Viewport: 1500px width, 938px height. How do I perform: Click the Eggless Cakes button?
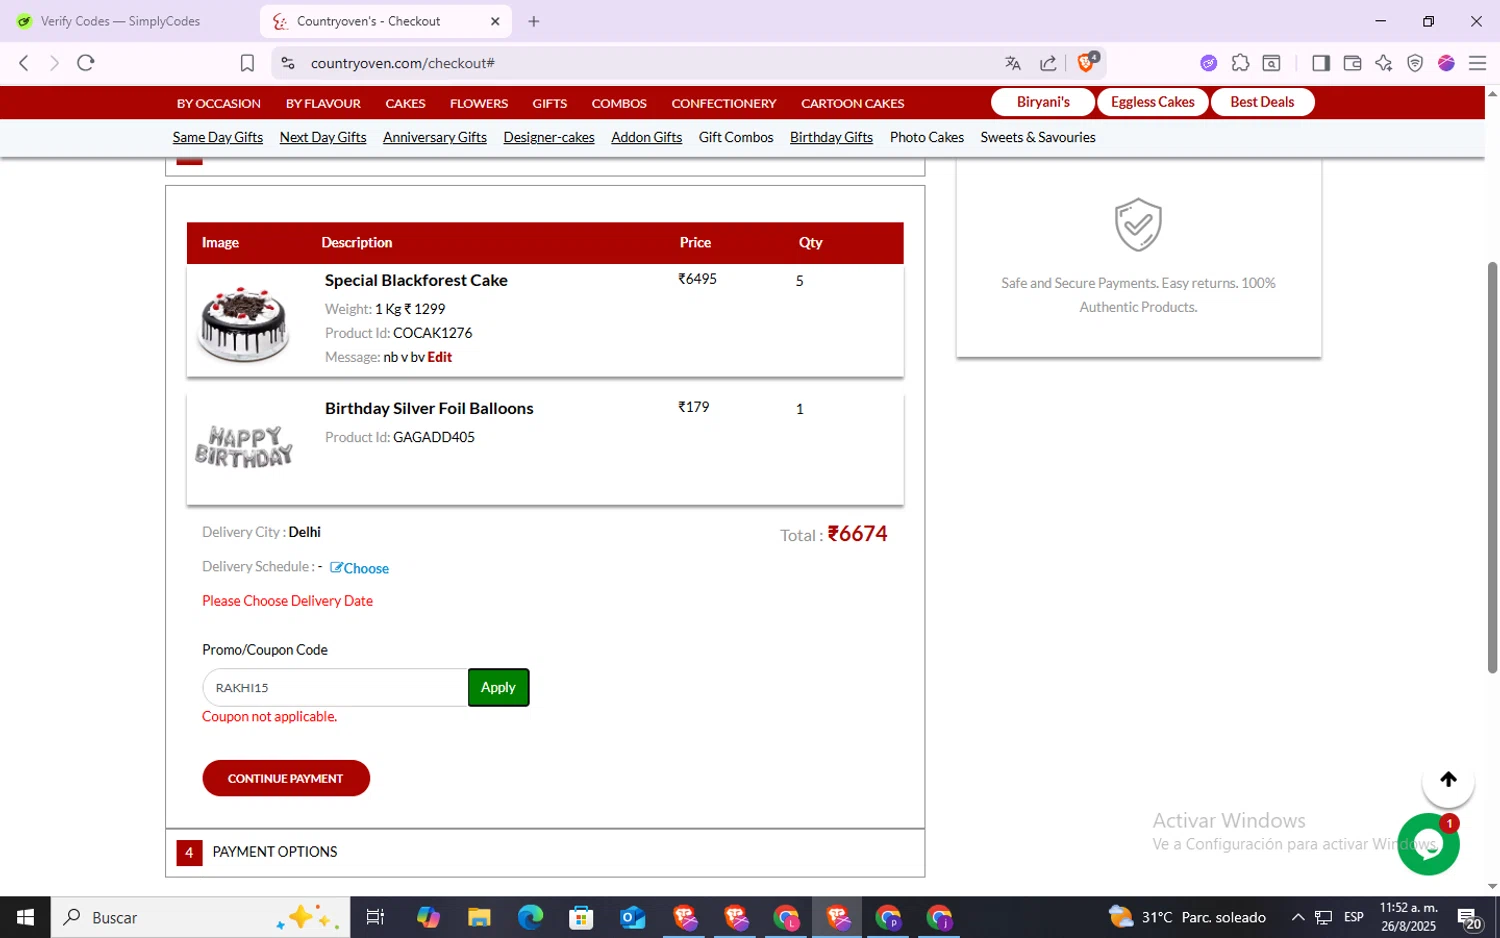pos(1153,102)
